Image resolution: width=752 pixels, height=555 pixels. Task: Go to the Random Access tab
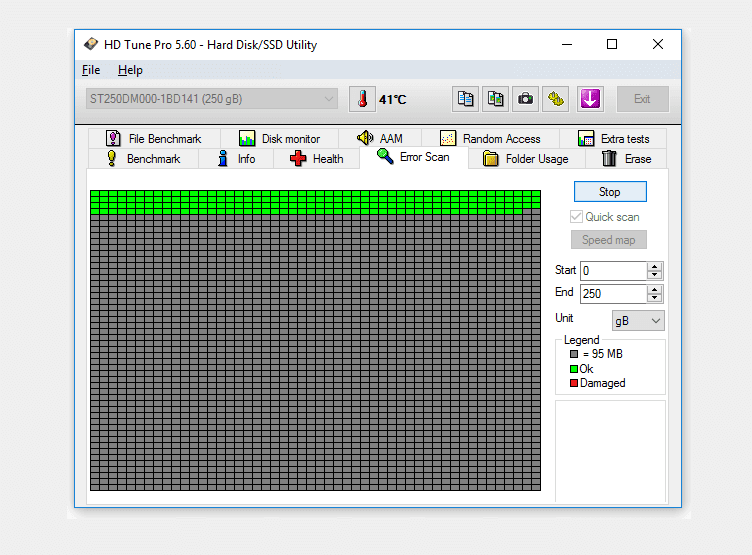point(490,139)
